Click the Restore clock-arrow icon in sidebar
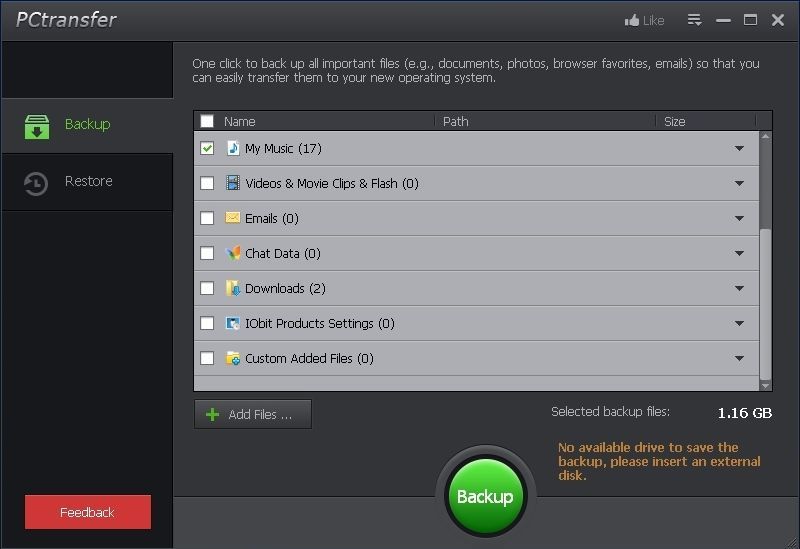 36,184
